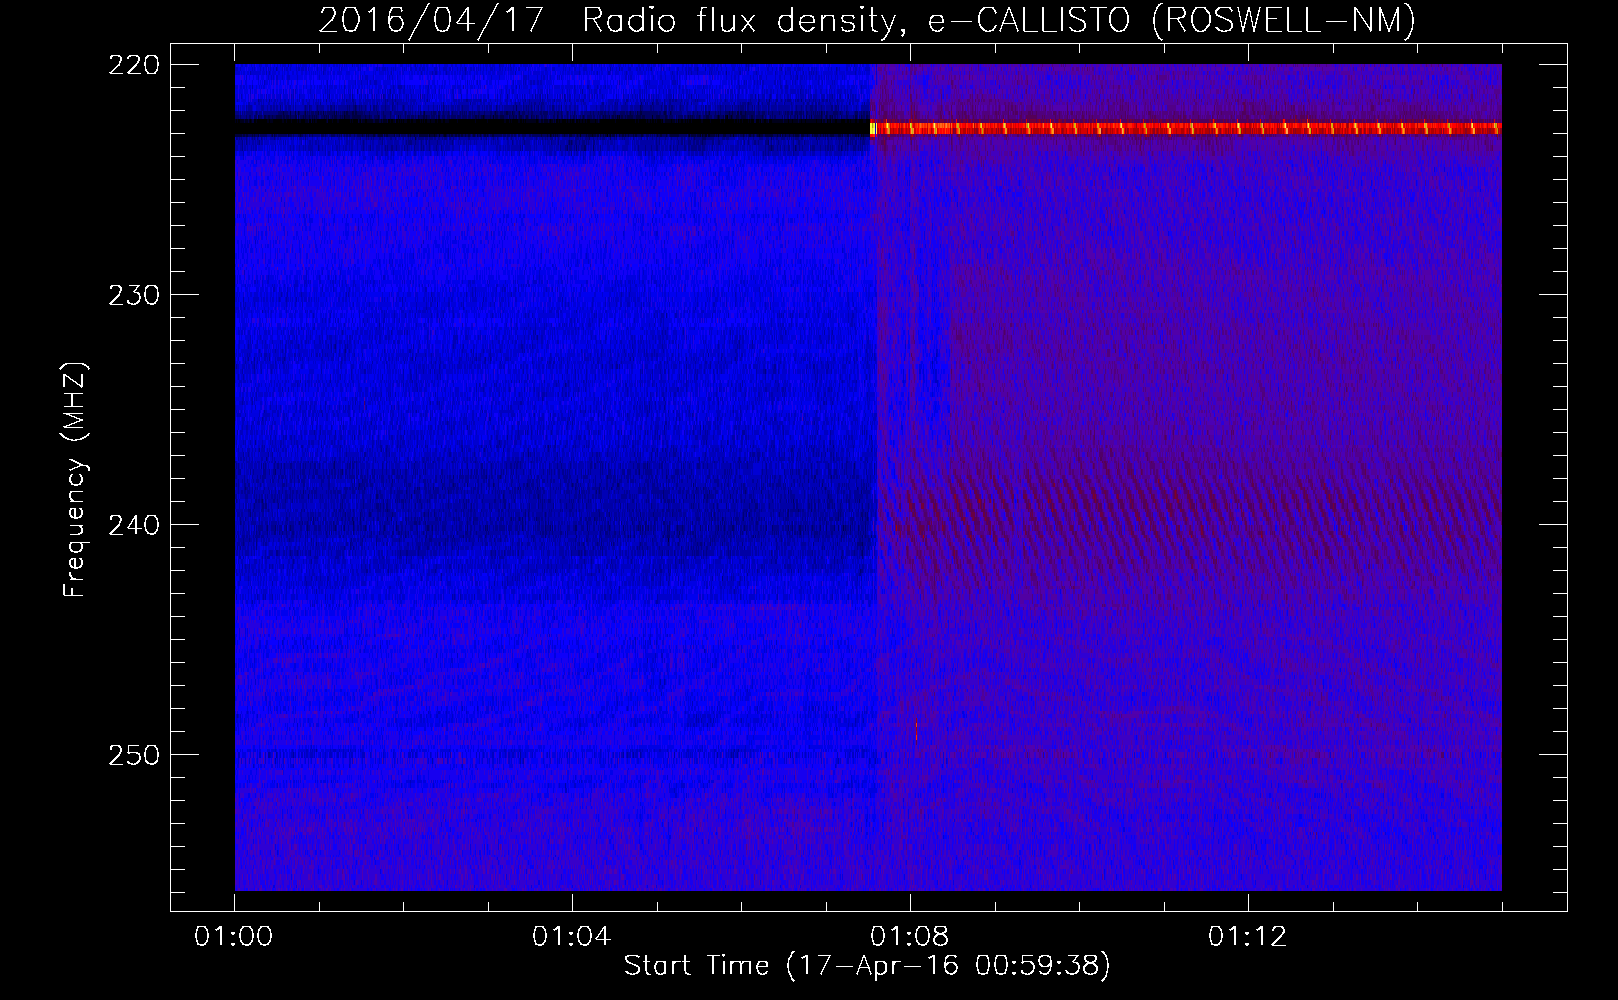Click the dark black band near 223 MHz
This screenshot has width=1618, height=1000.
[x=552, y=128]
